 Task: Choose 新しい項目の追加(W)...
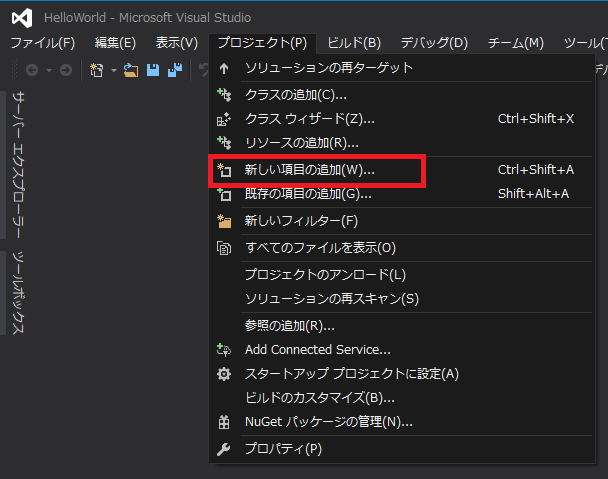click(x=402, y=170)
